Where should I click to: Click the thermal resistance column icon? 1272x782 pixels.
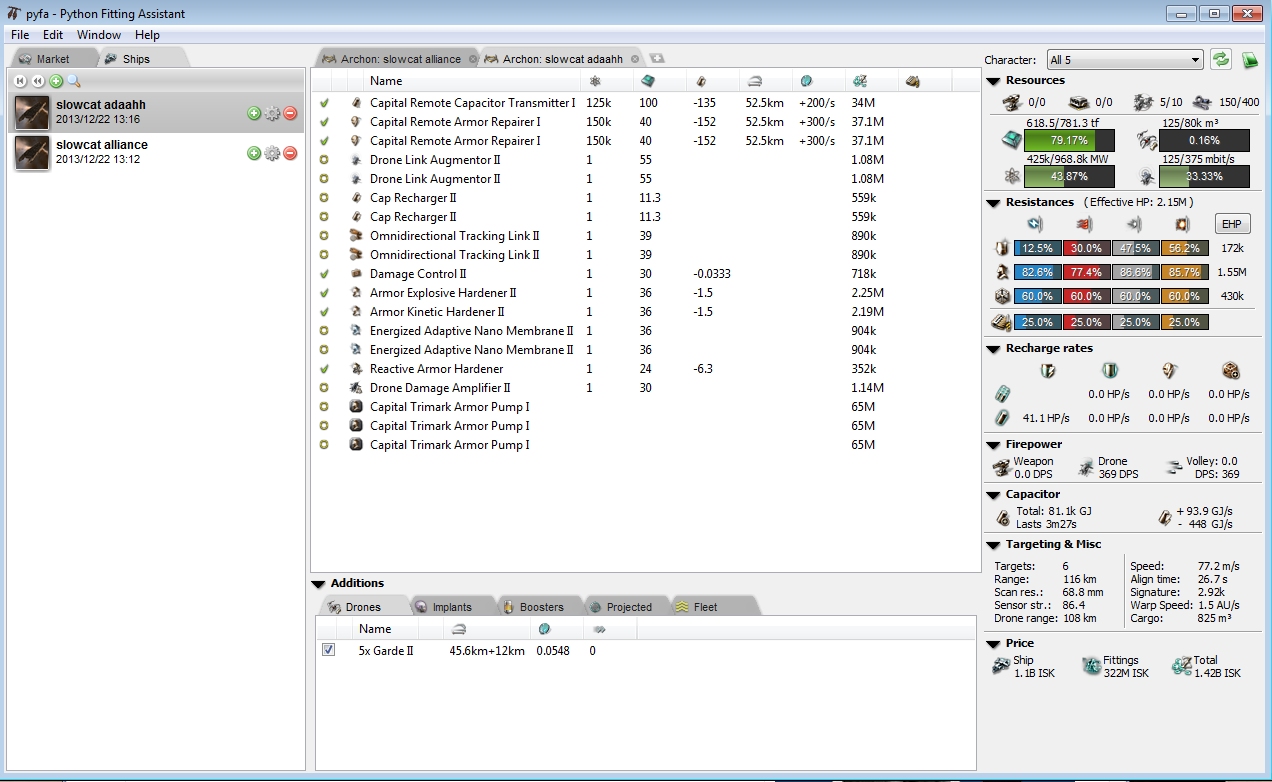point(1084,224)
